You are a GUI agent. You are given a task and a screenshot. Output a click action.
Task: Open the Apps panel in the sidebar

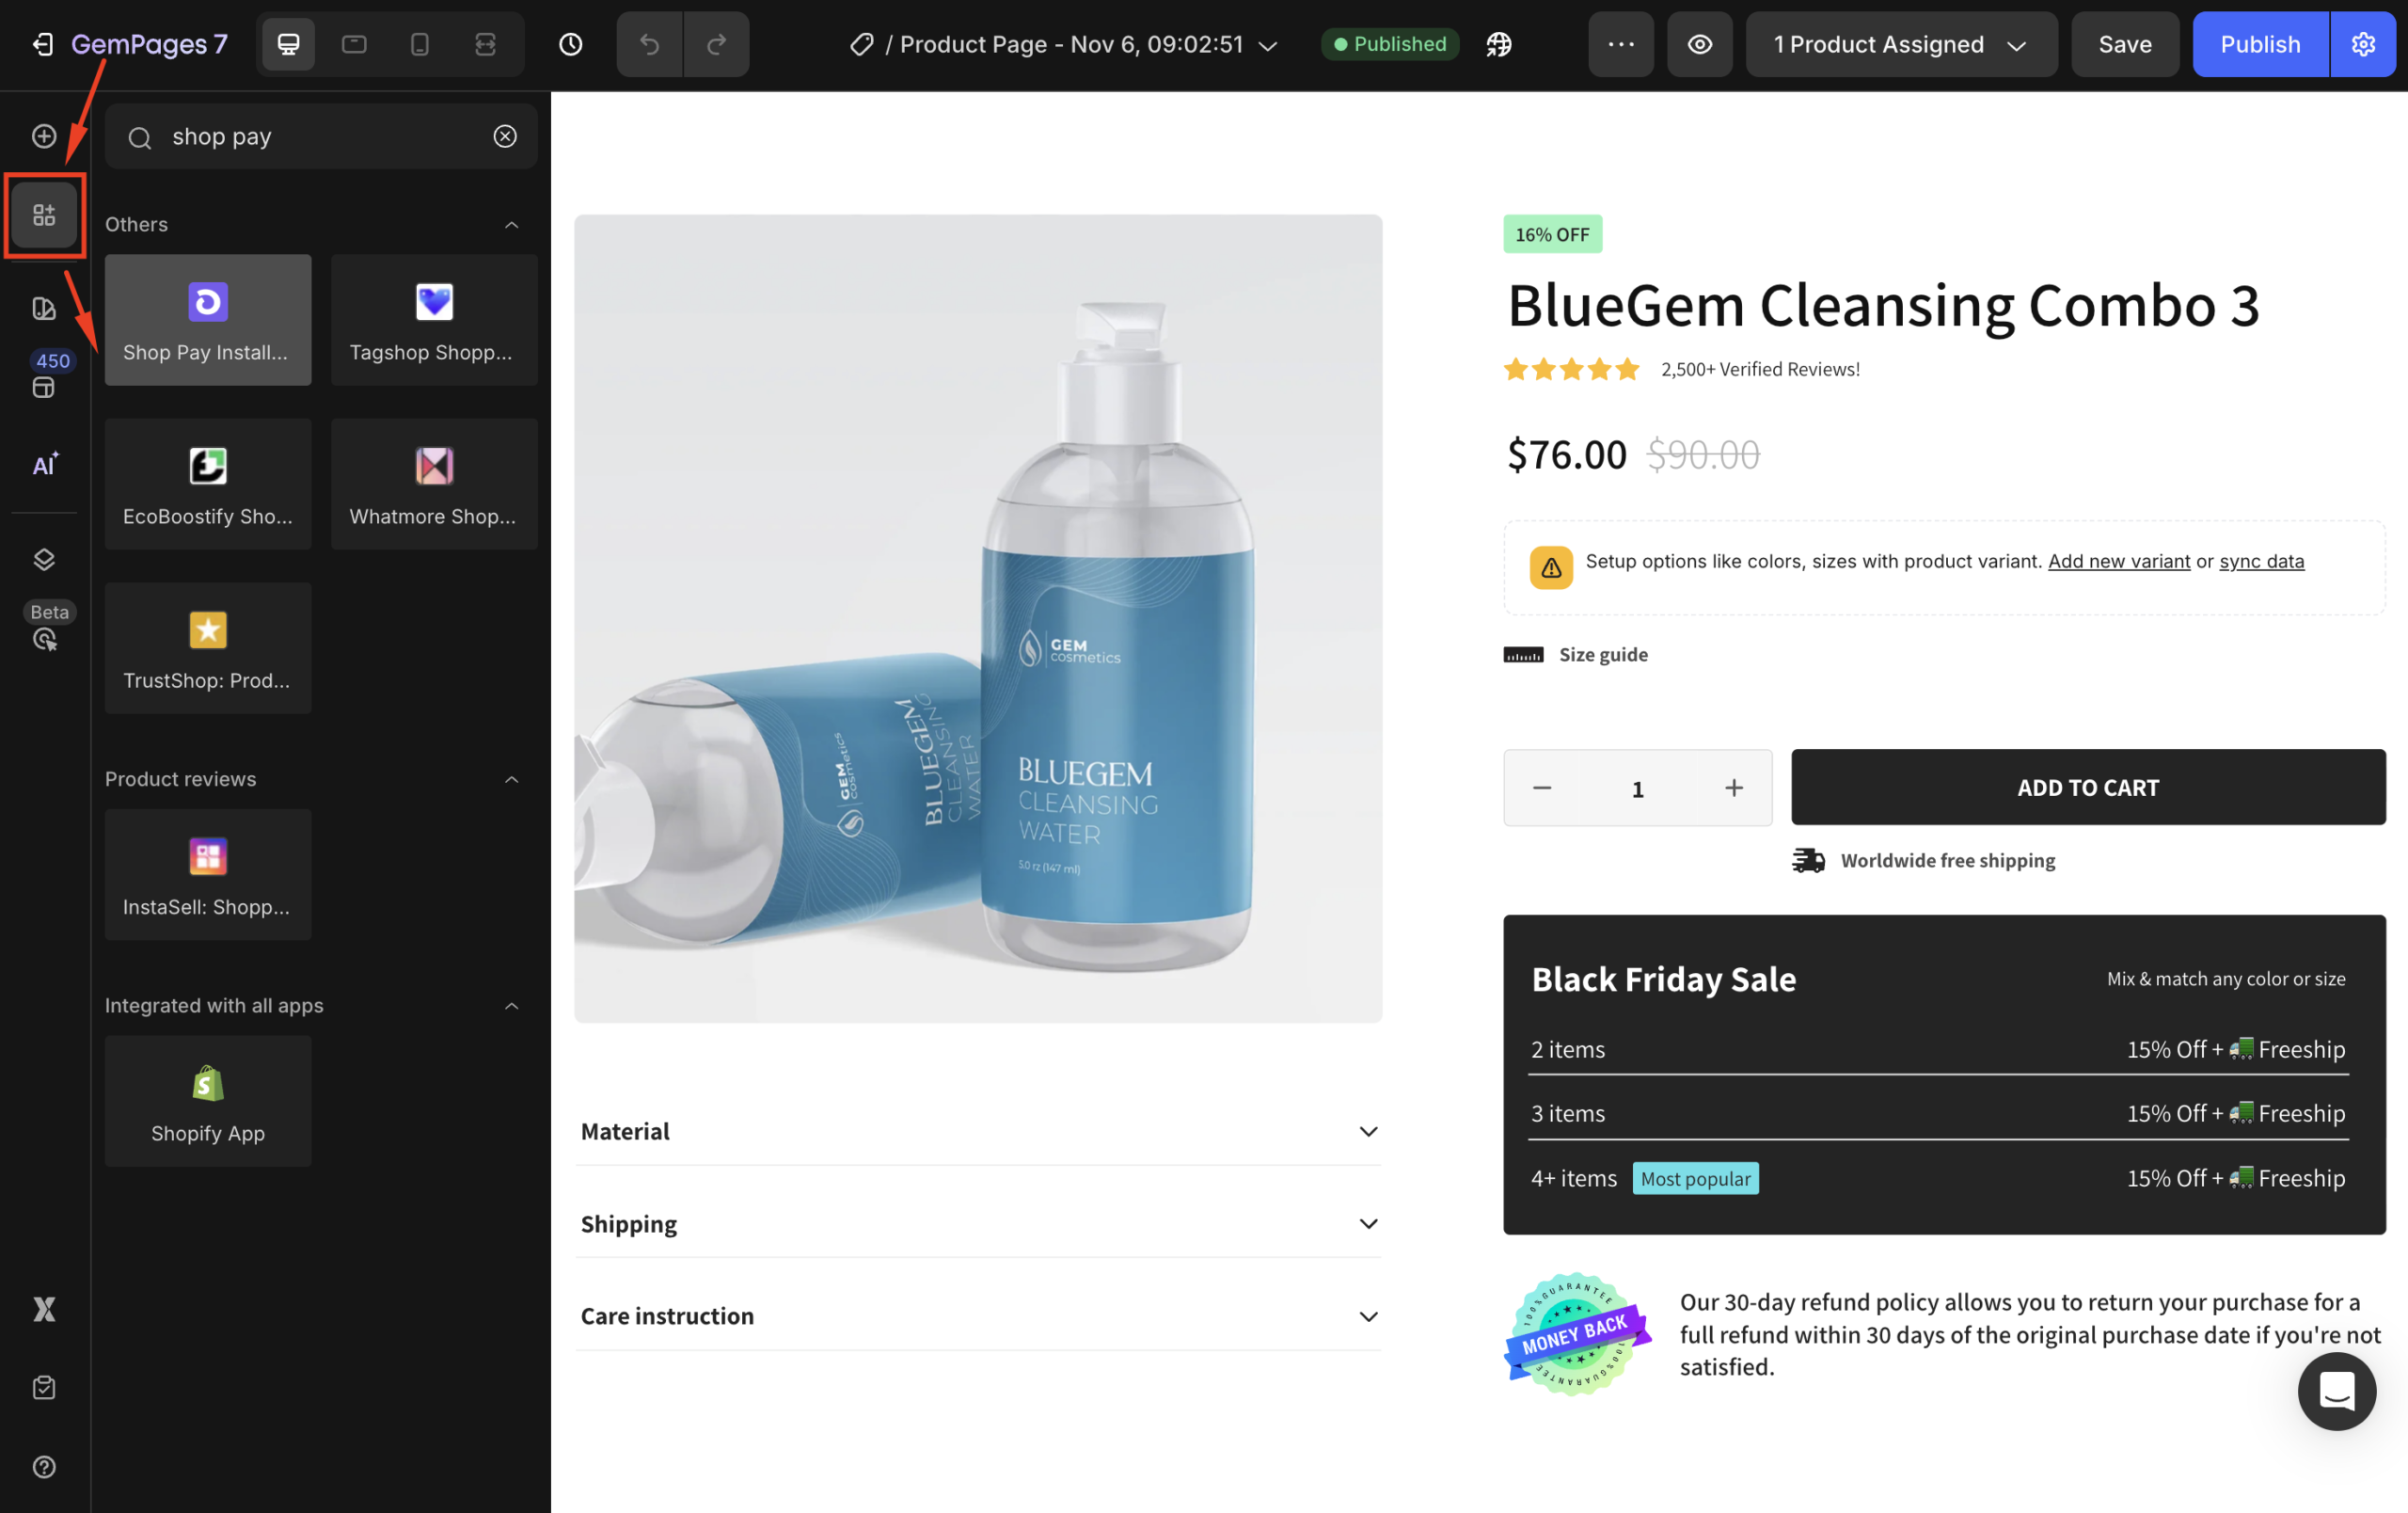[44, 215]
